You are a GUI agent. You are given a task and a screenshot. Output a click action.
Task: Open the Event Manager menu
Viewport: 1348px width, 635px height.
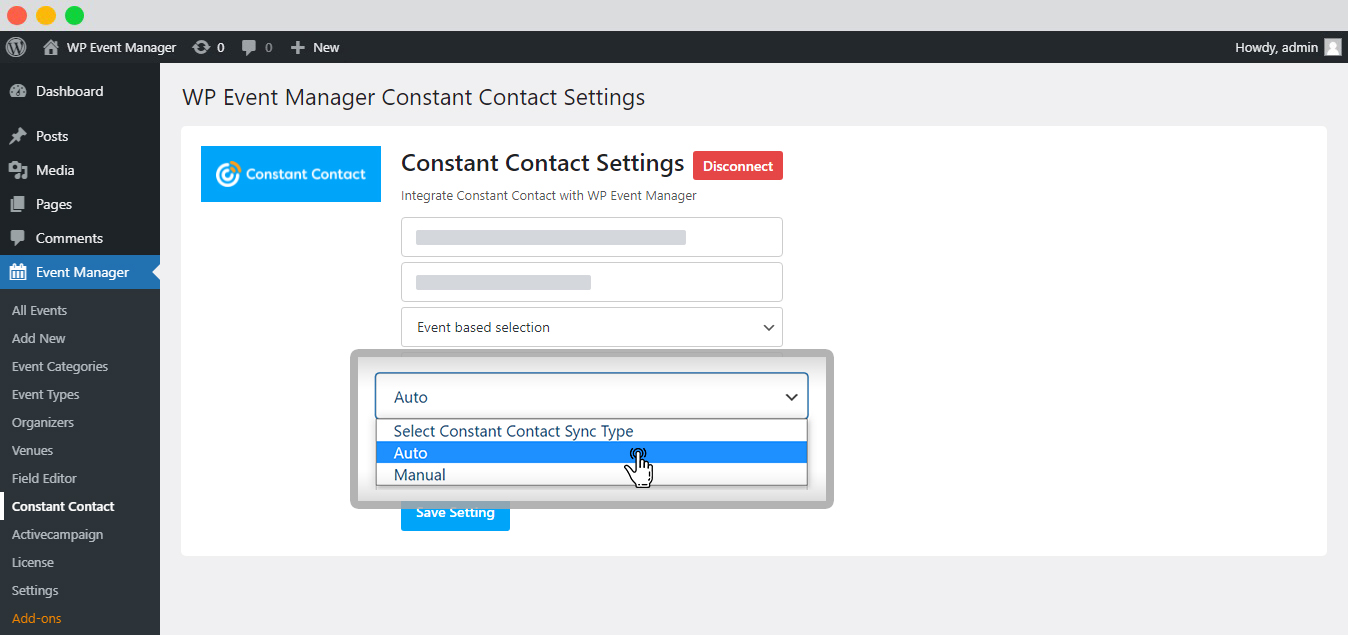pyautogui.click(x=80, y=272)
